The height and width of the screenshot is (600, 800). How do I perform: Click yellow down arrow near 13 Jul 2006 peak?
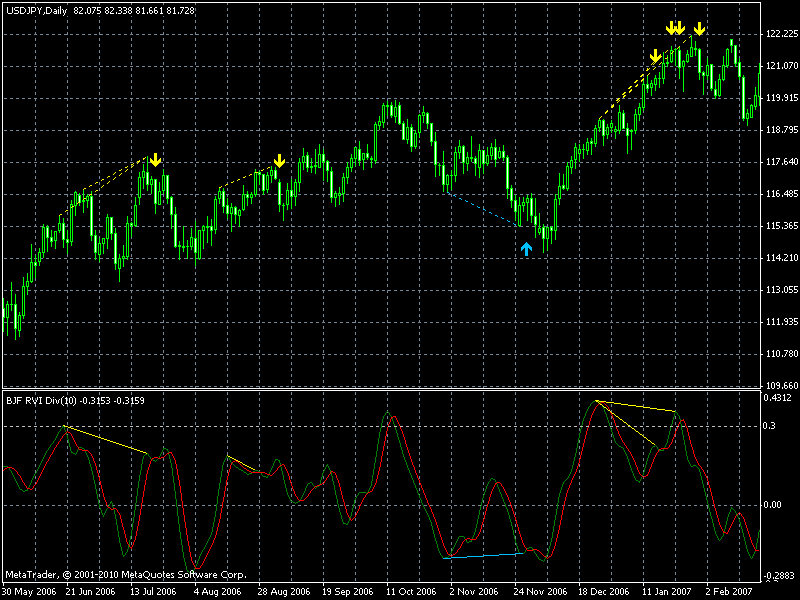coord(155,160)
